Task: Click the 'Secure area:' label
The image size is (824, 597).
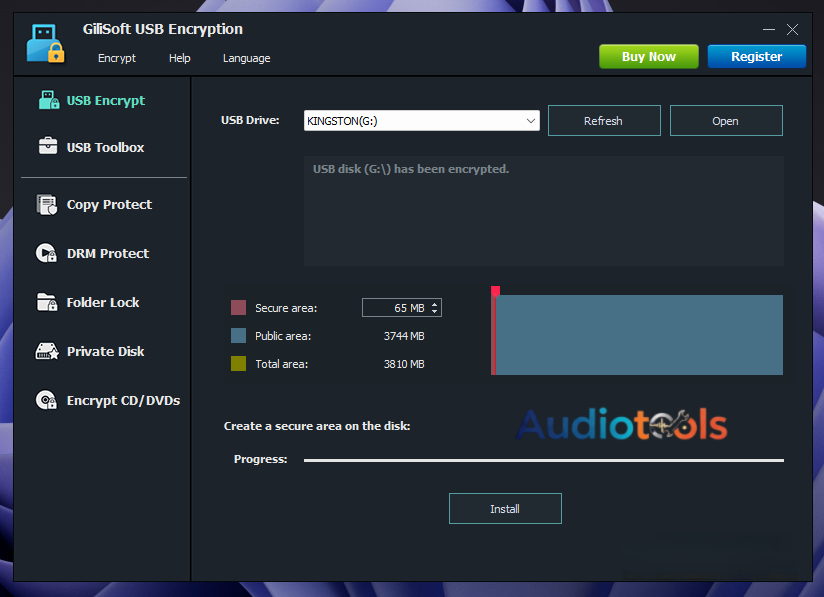Action: tap(286, 308)
